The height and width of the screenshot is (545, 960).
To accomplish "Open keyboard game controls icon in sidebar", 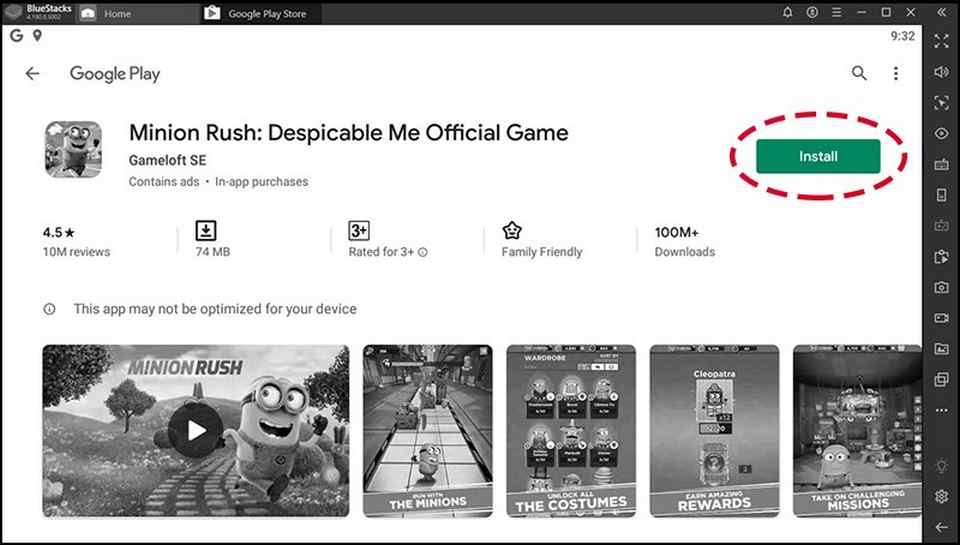I will 942,164.
